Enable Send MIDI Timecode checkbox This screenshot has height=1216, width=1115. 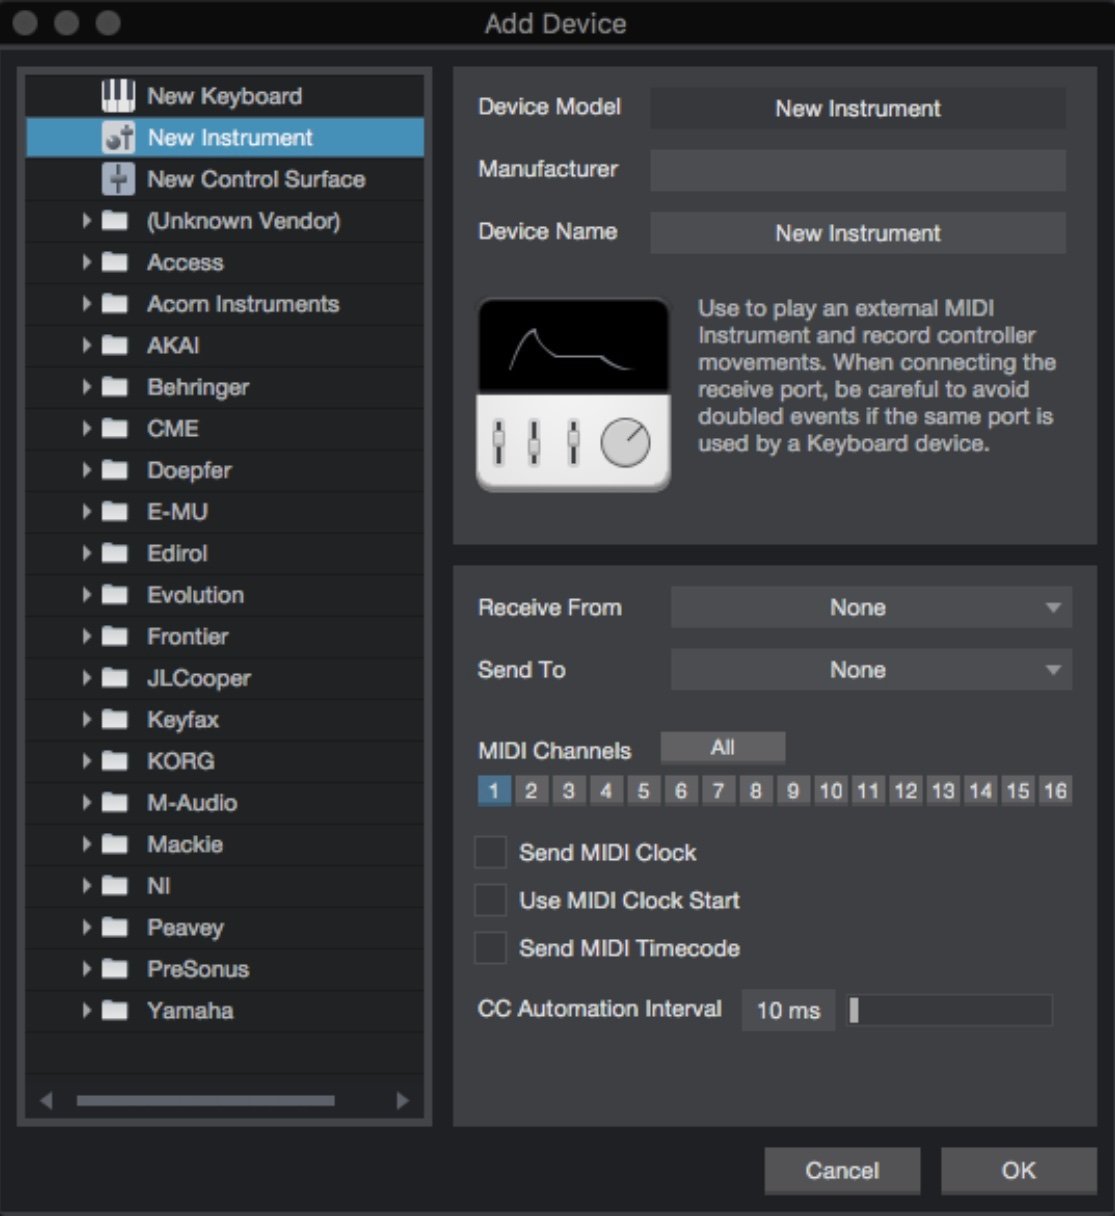(490, 948)
